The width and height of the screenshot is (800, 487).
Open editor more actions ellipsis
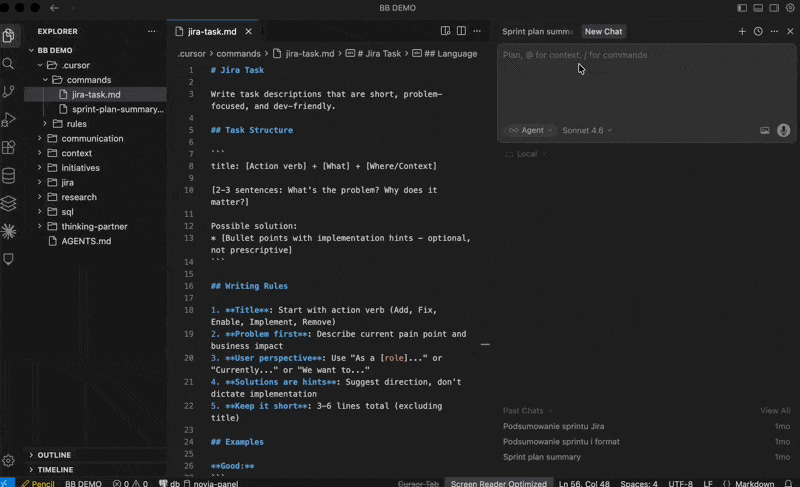click(x=477, y=31)
